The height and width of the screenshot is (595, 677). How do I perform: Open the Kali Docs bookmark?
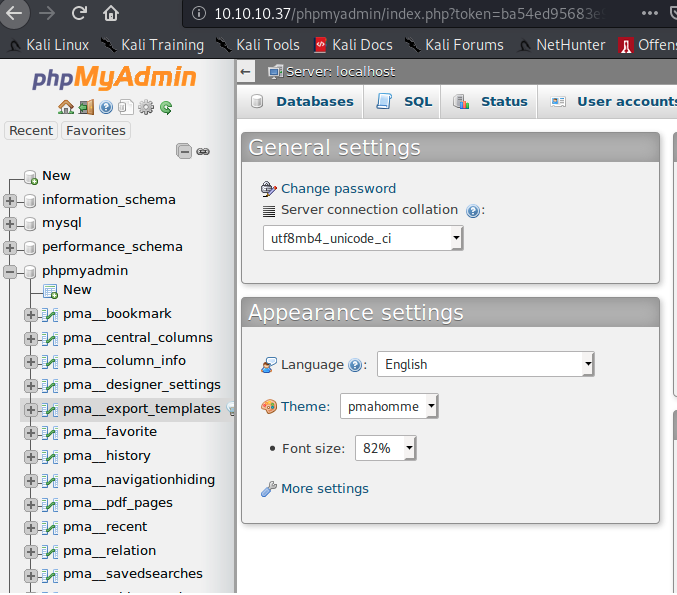(x=354, y=44)
